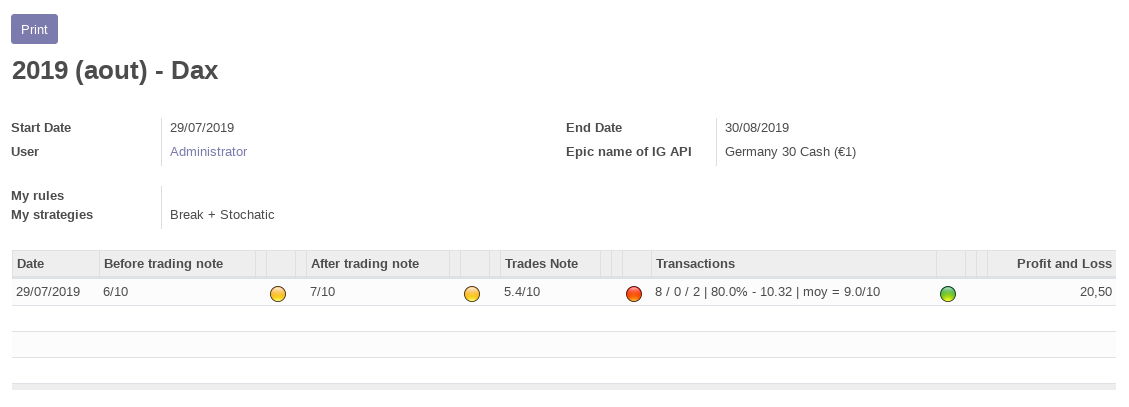Click the Germany 30 Cash epic name
Image resolution: width=1129 pixels, height=407 pixels.
[x=790, y=152]
